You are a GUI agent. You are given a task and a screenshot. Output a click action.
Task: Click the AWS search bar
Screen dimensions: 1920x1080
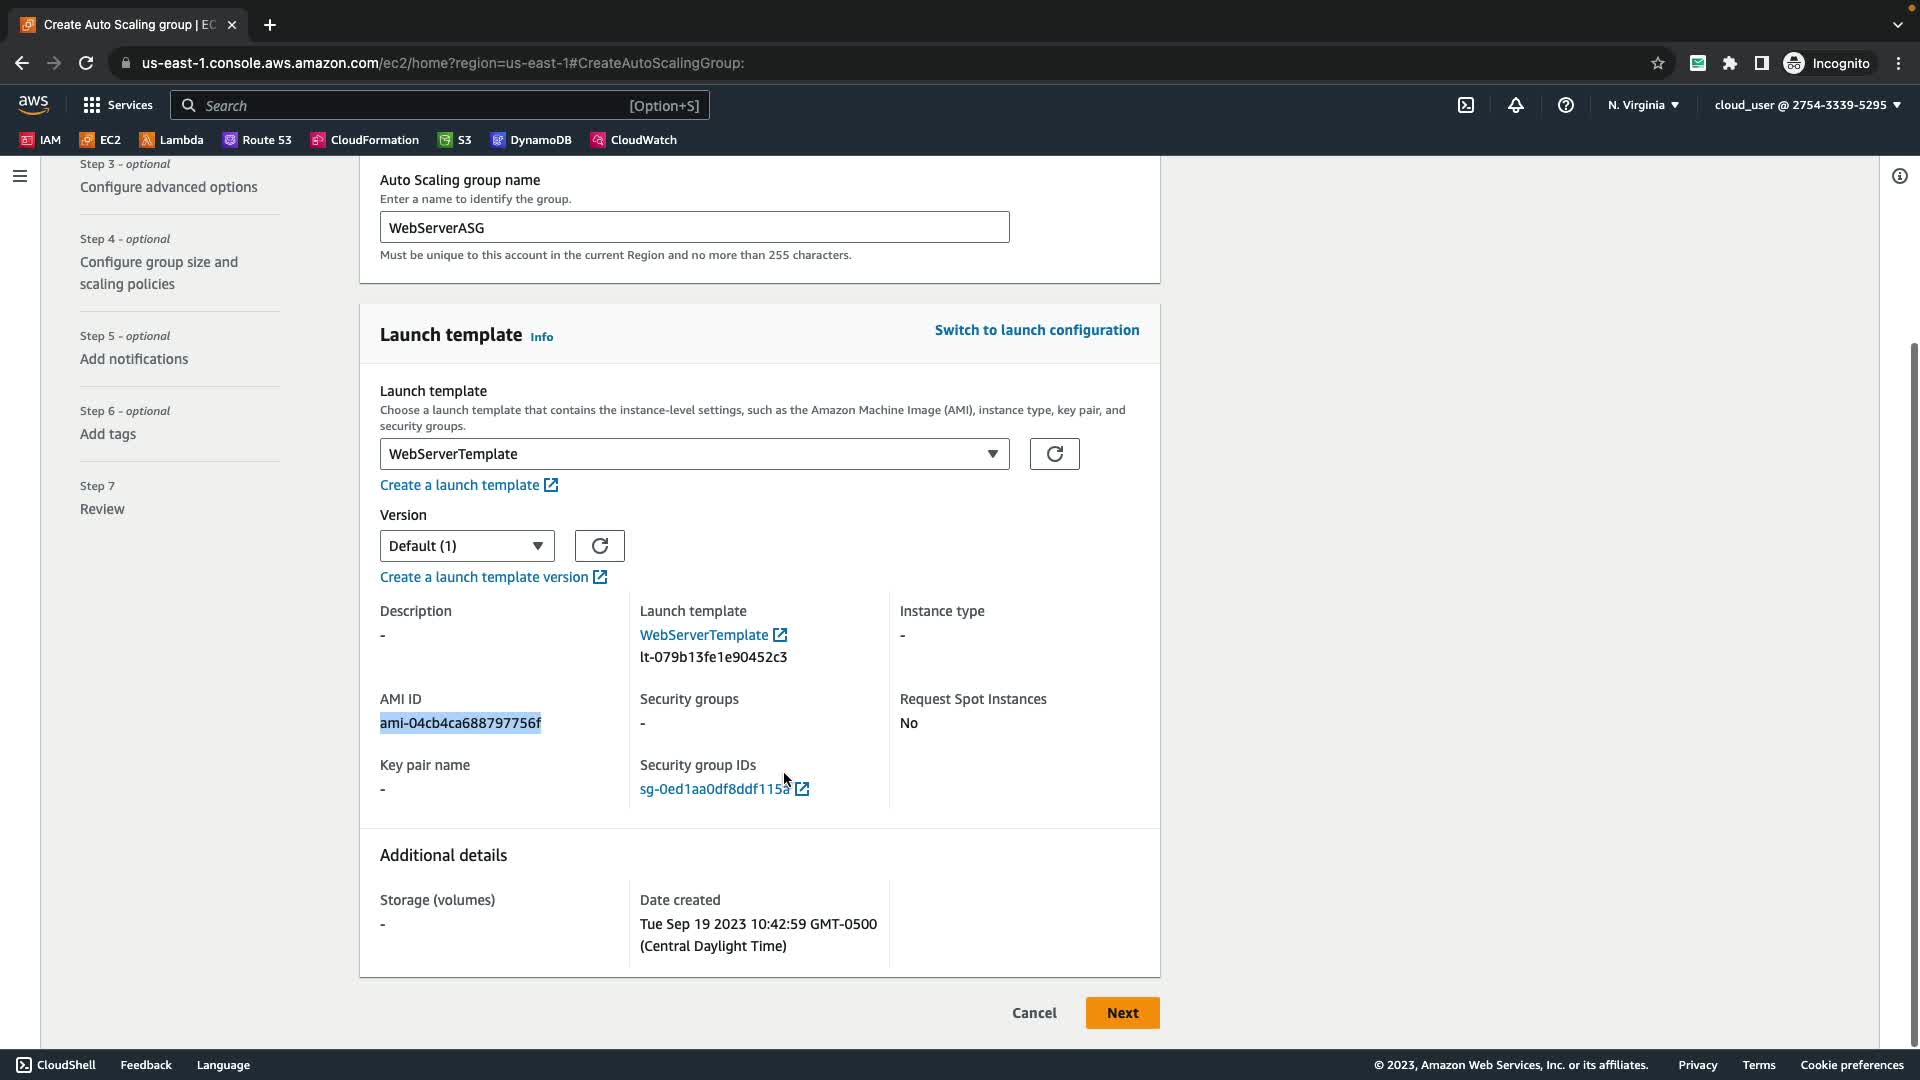[x=440, y=105]
